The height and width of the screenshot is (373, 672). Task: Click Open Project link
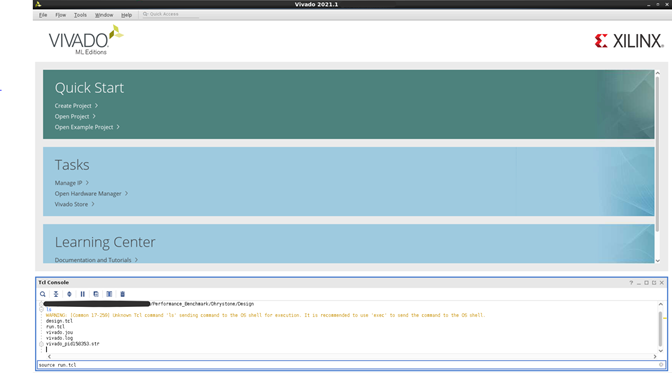tap(75, 117)
